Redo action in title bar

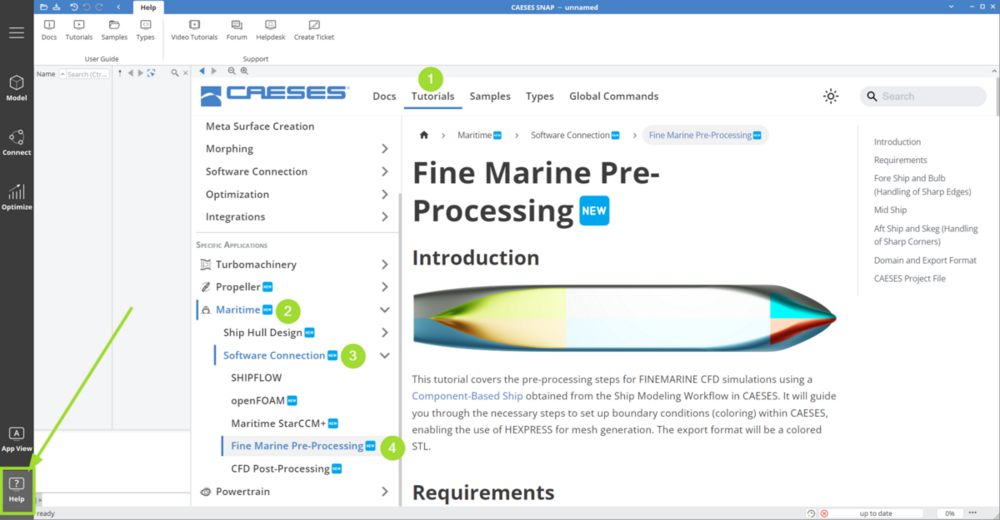pyautogui.click(x=99, y=7)
